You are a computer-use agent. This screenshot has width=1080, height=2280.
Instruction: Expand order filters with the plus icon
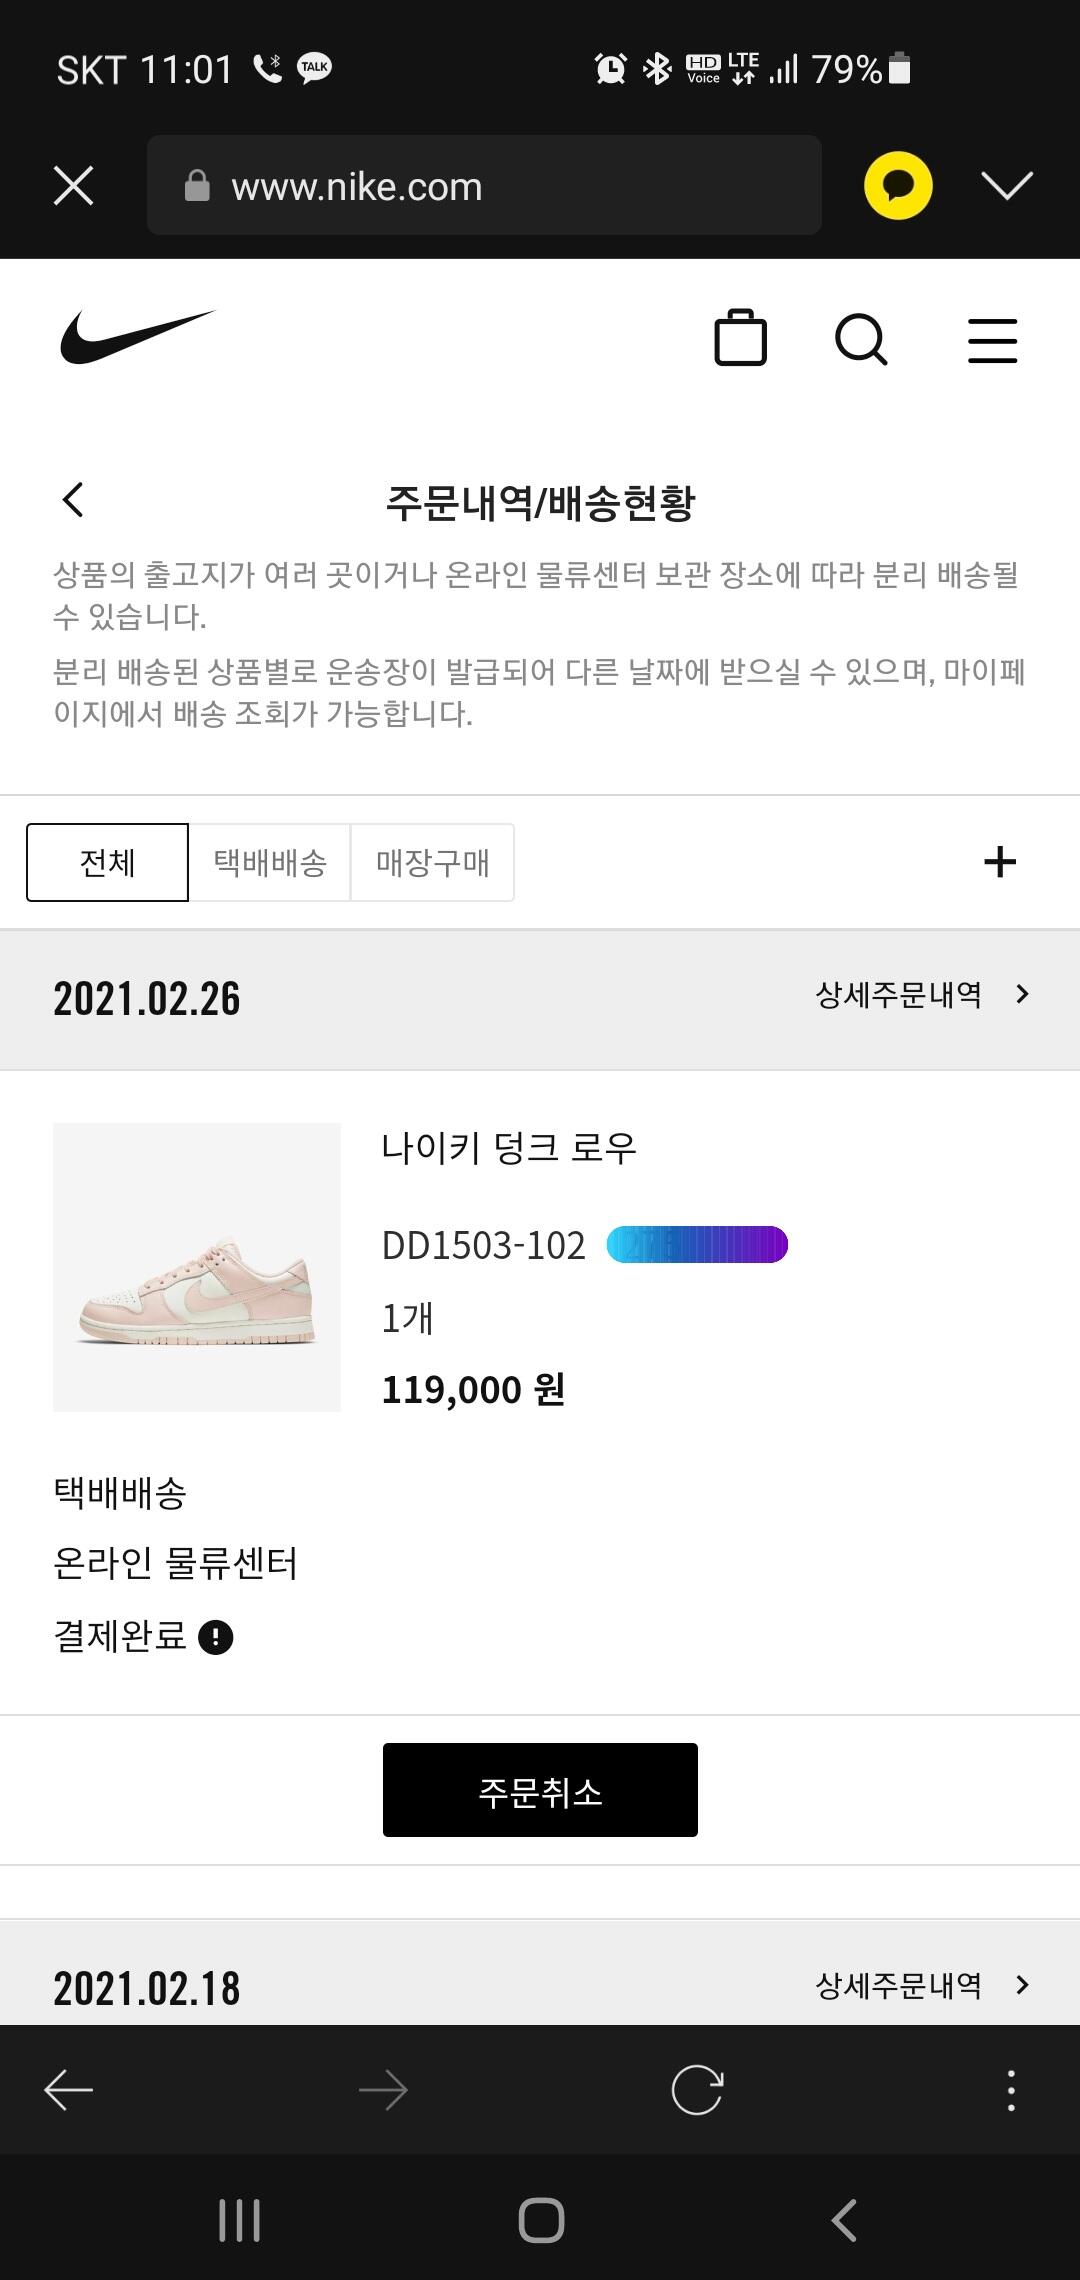pos(1000,862)
